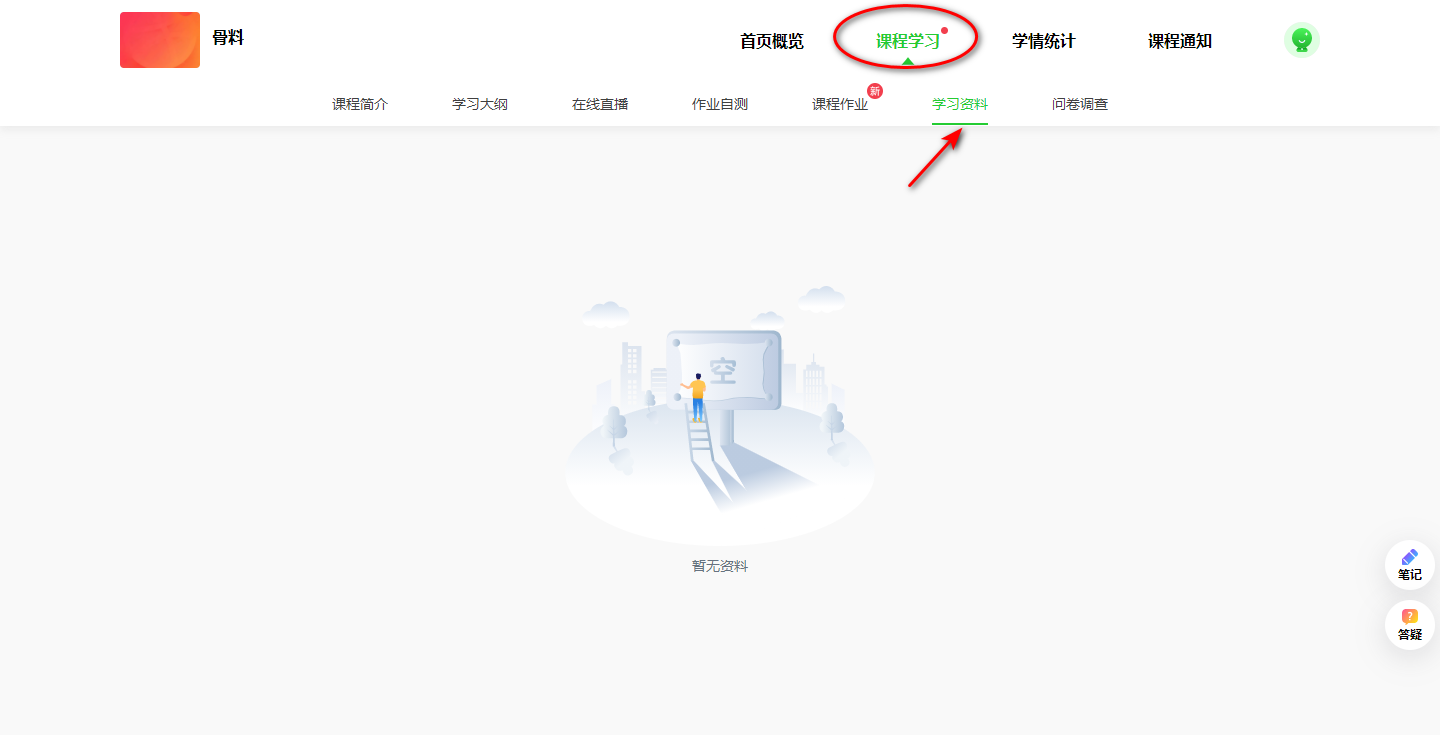Switch to the 学习大纲 tab
Image resolution: width=1440 pixels, height=735 pixels.
click(x=480, y=104)
